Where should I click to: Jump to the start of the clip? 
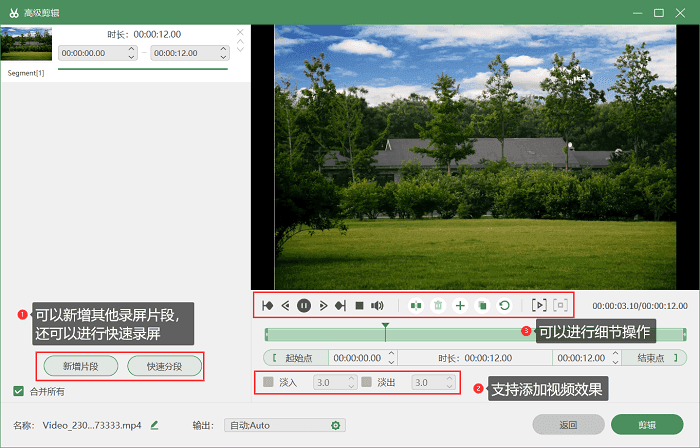[267, 305]
